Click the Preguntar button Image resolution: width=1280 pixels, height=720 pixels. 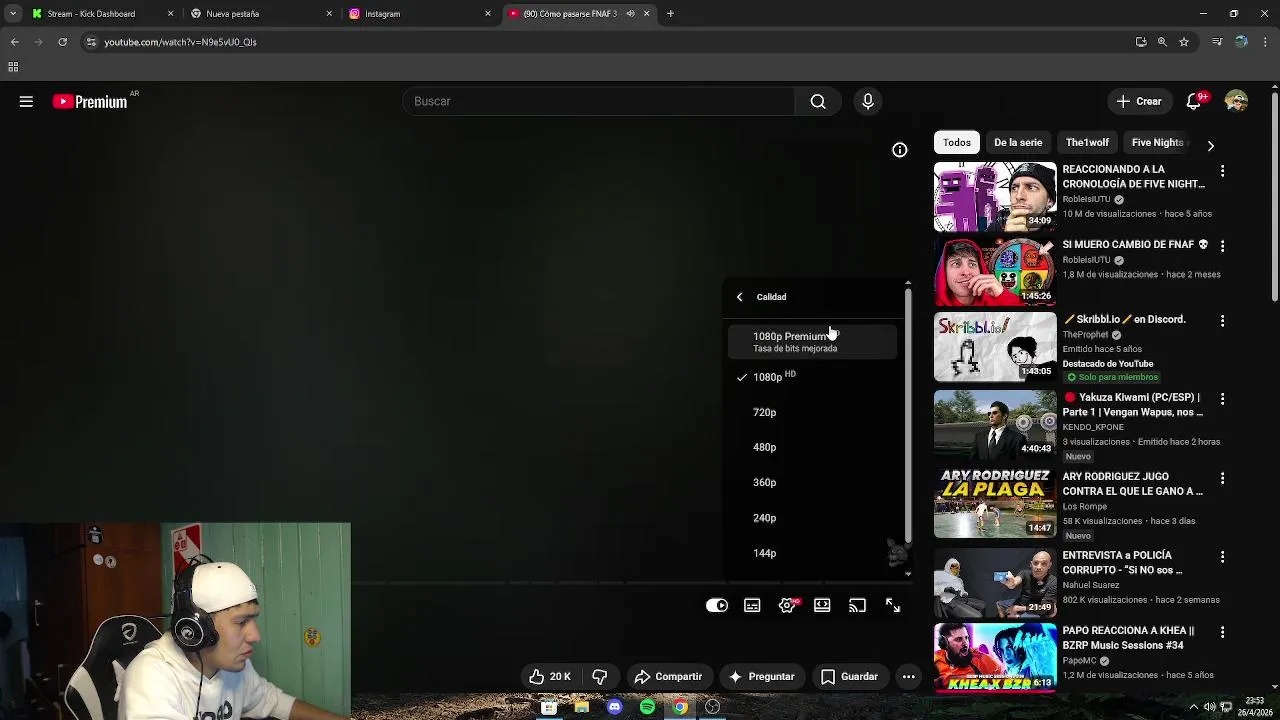(762, 676)
